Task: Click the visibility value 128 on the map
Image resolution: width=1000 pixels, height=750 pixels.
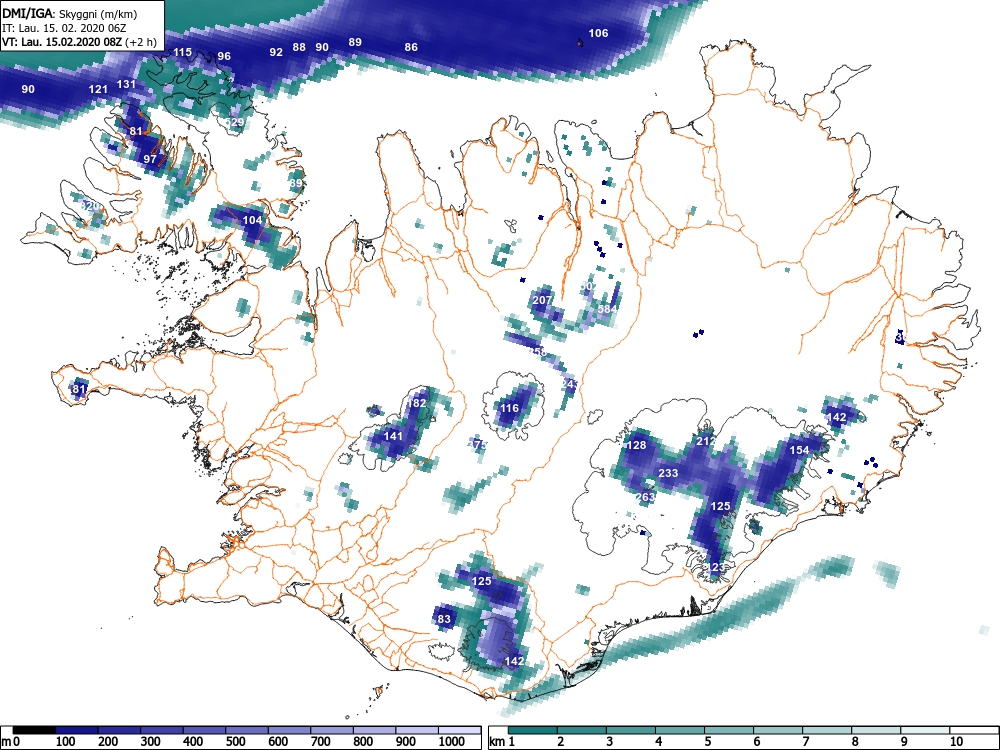Action: pos(636,445)
